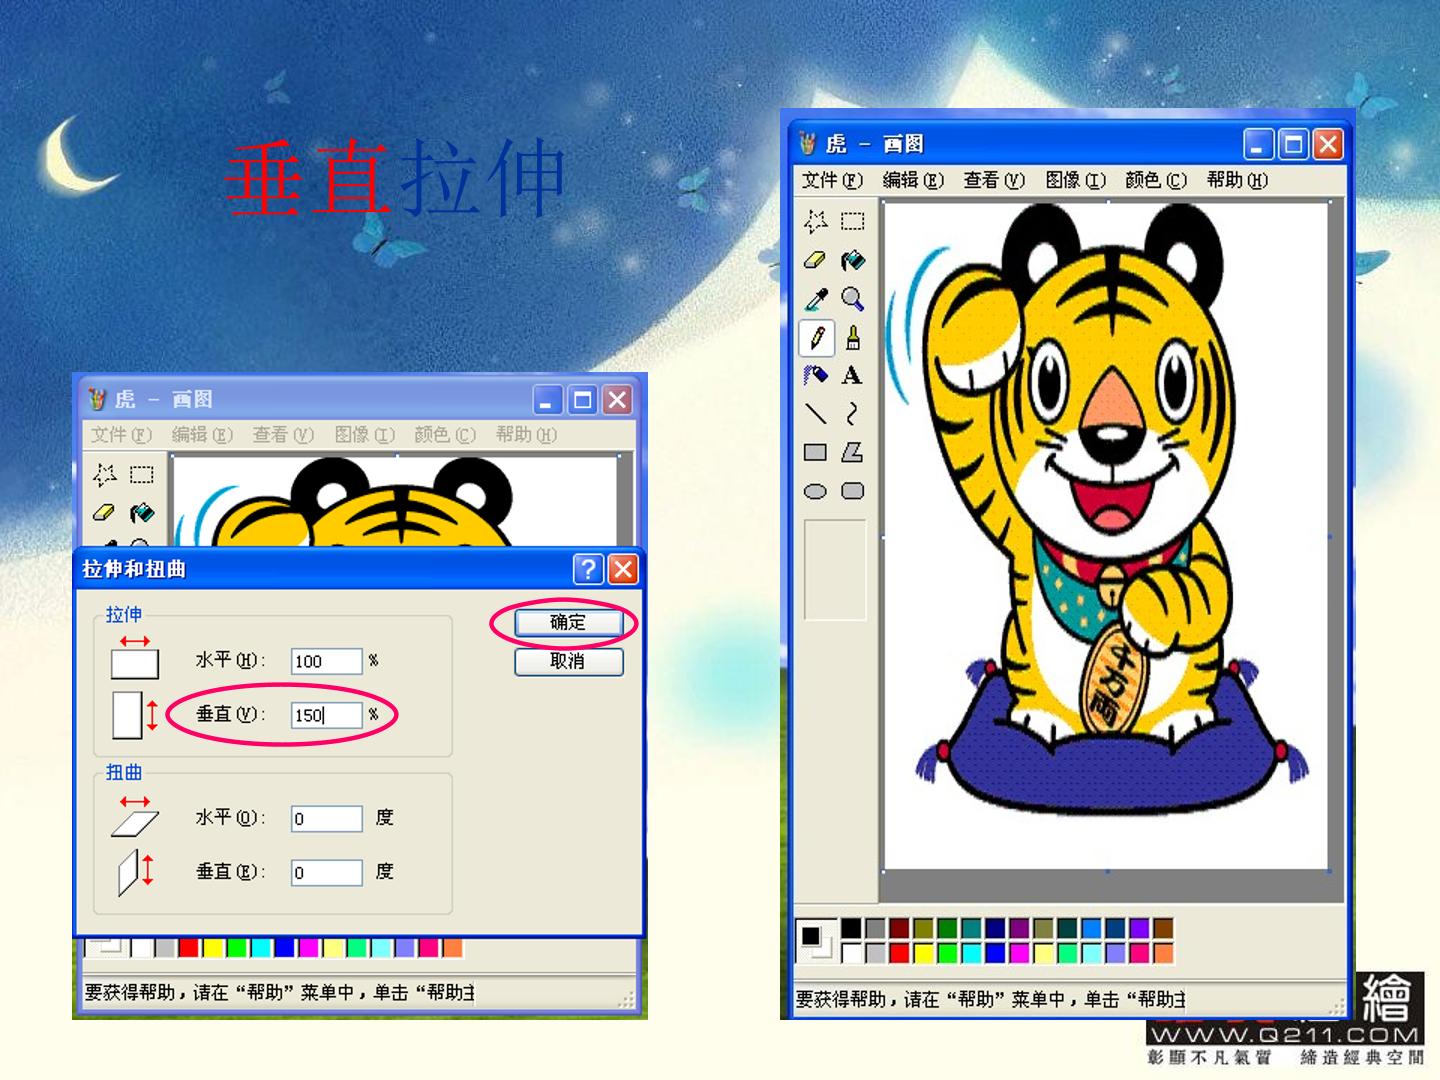Pick black swatch in right Paint palette
The image size is (1440, 1080).
[x=851, y=928]
